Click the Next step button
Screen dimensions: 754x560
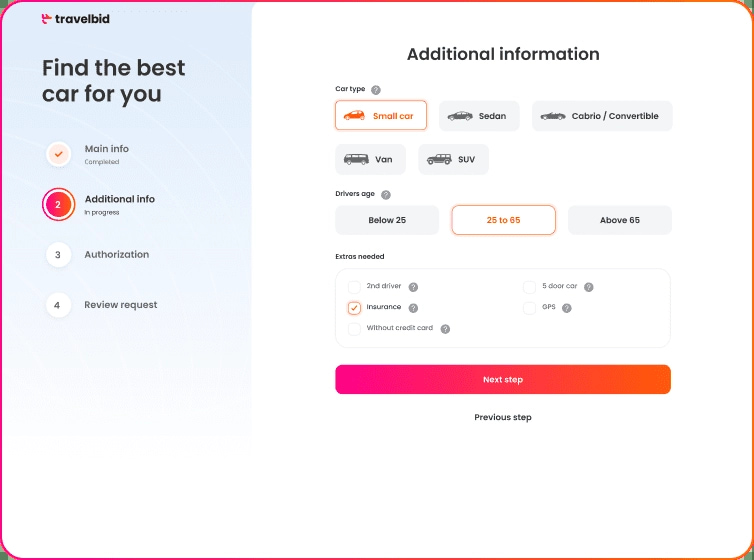click(x=503, y=379)
